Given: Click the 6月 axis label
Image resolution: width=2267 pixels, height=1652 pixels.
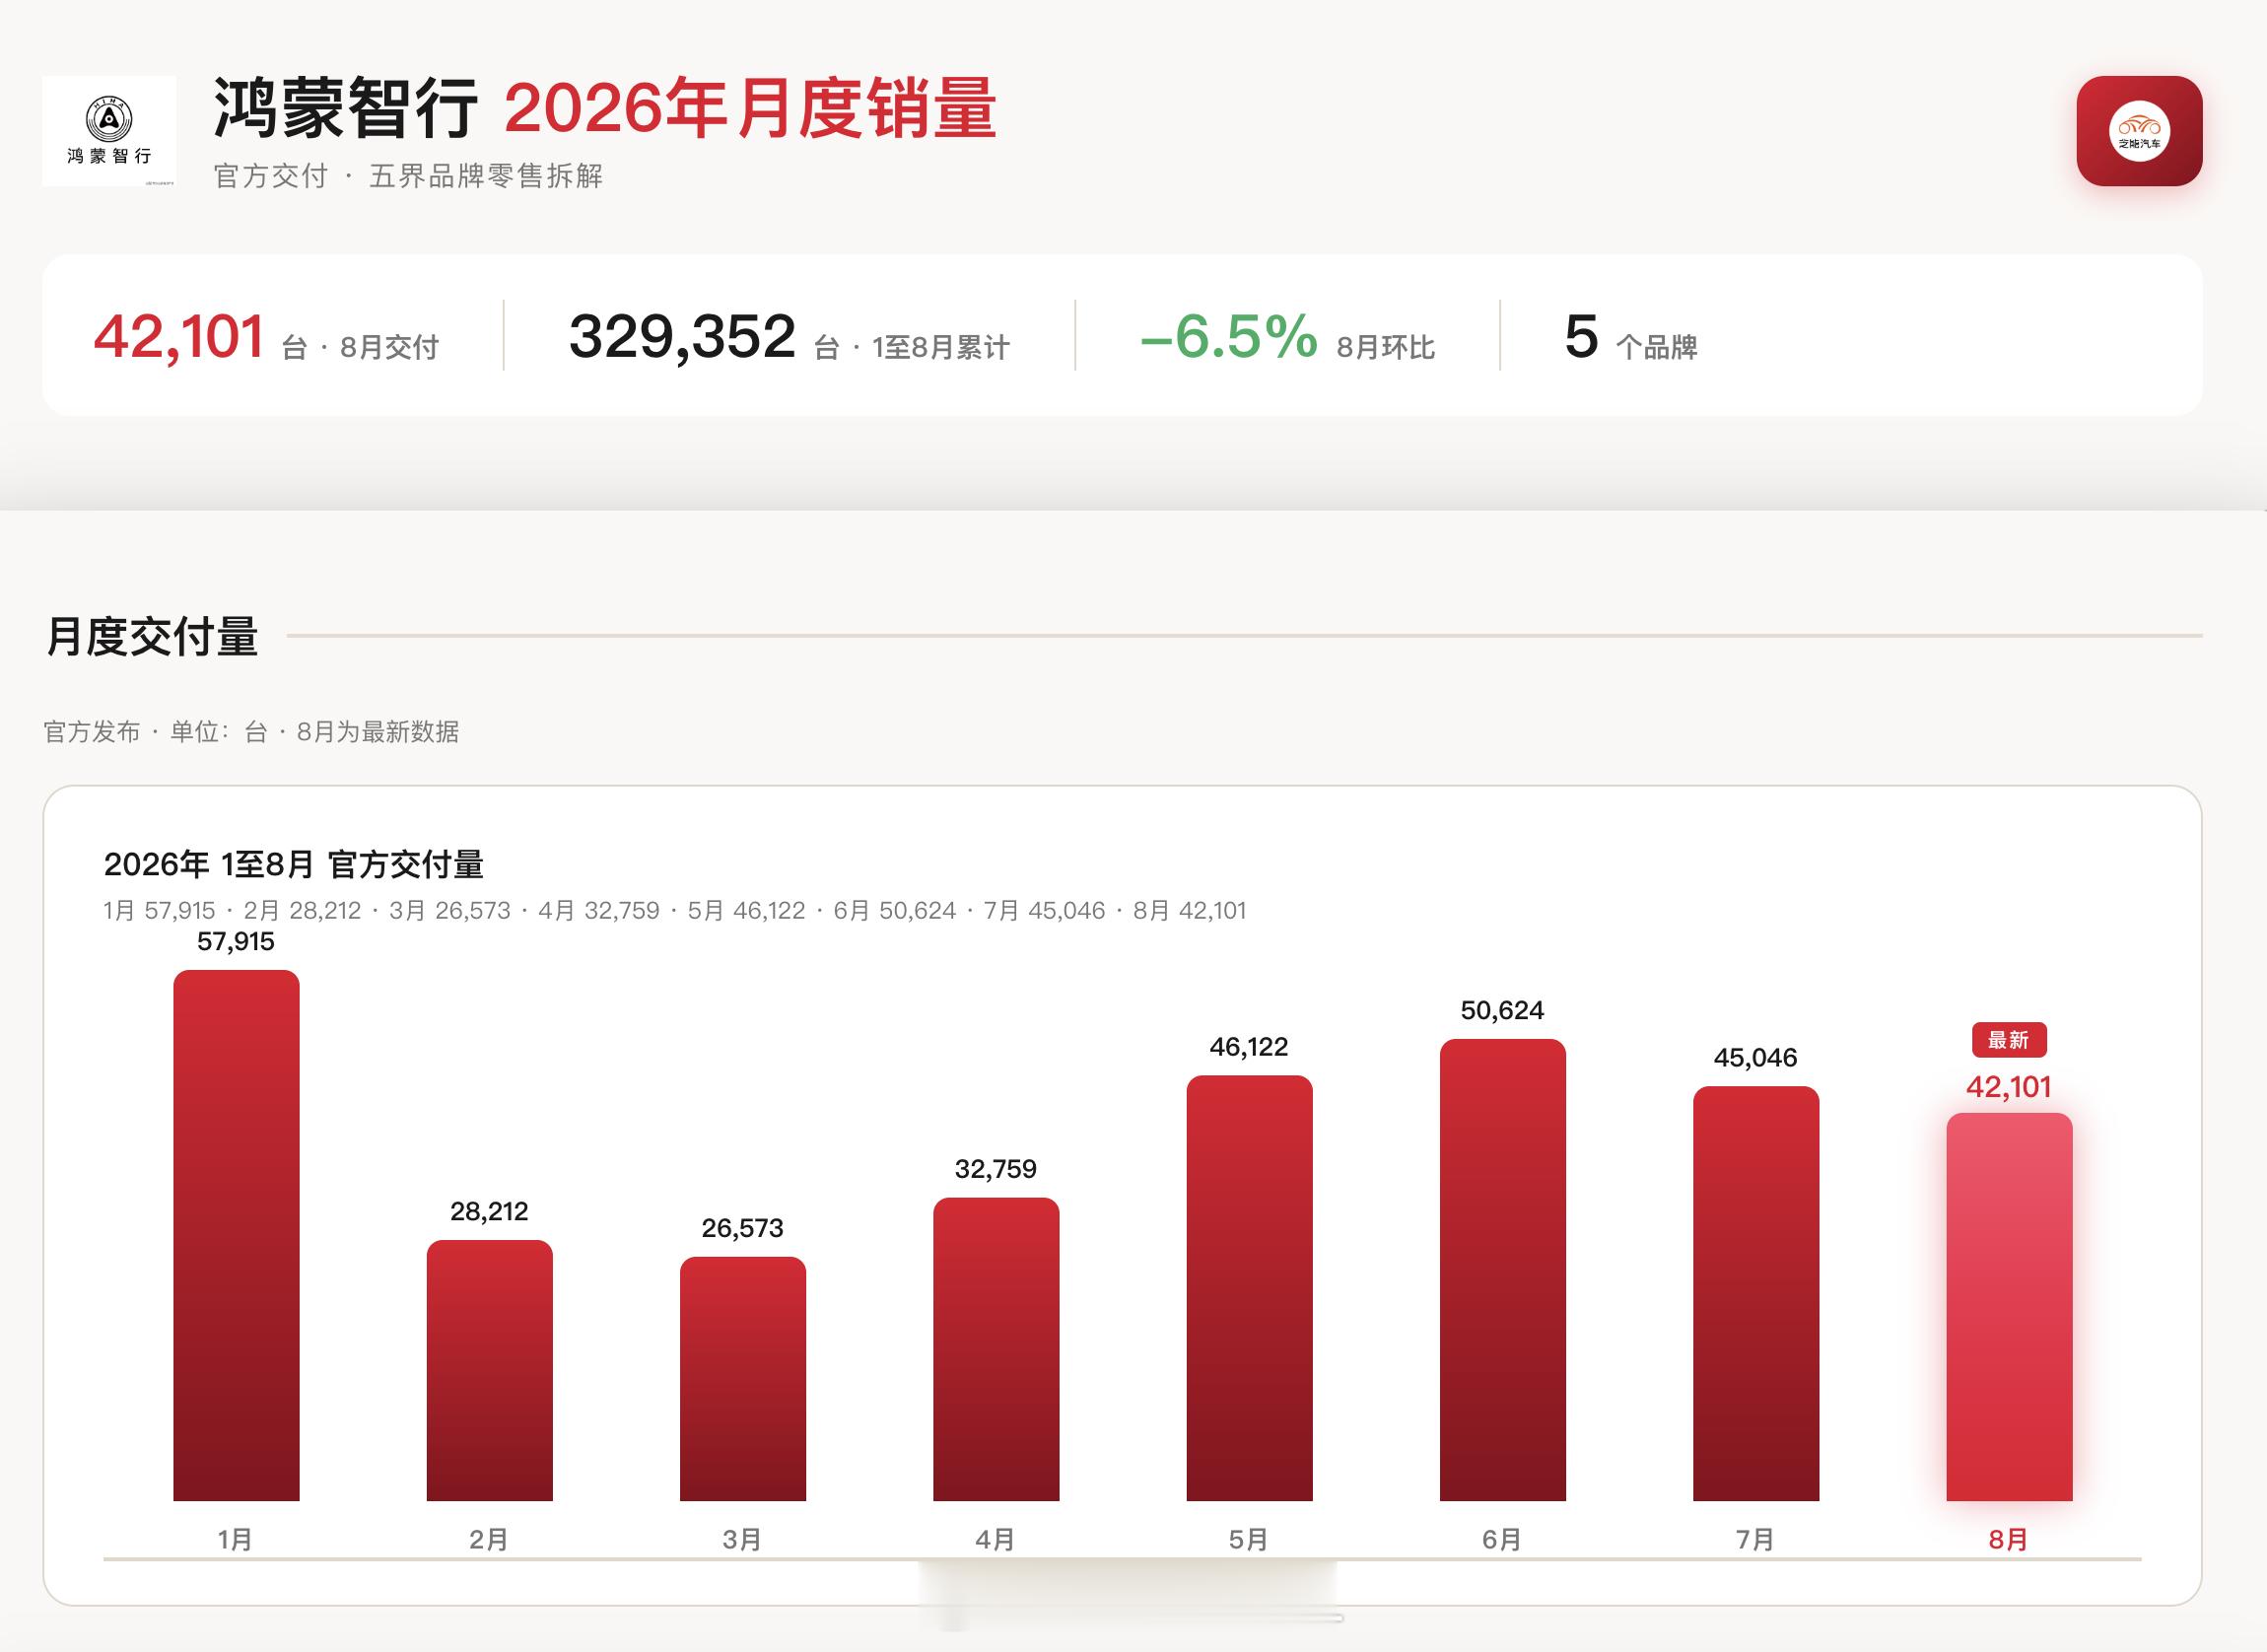Looking at the screenshot, I should tap(1502, 1539).
